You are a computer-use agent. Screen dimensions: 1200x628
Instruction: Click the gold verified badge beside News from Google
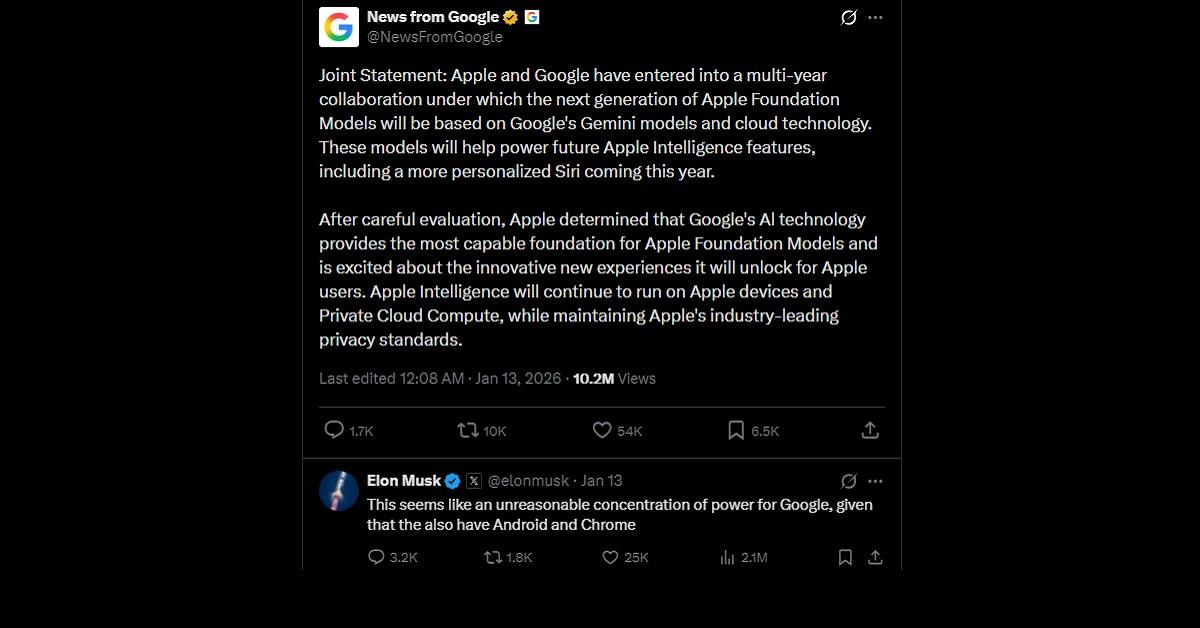[511, 16]
